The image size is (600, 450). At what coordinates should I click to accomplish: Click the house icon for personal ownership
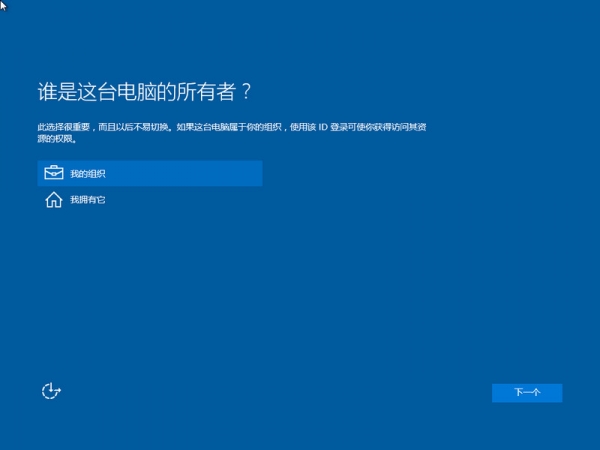tap(54, 199)
